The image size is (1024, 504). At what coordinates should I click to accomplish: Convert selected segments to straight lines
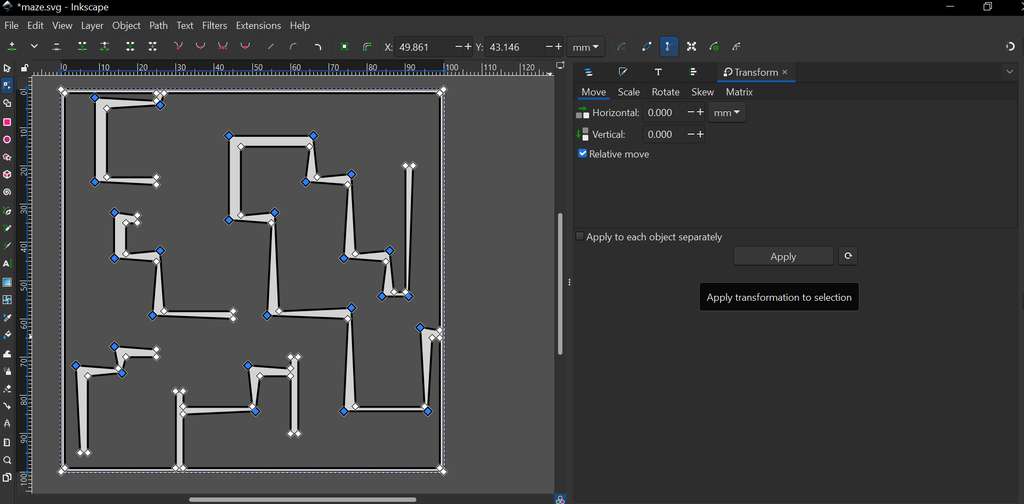pos(270,46)
